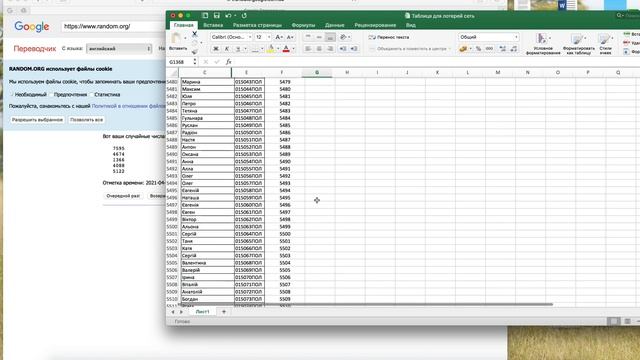Apply the yellow fill color bucket
This screenshot has width=640, height=360.
[x=271, y=49]
